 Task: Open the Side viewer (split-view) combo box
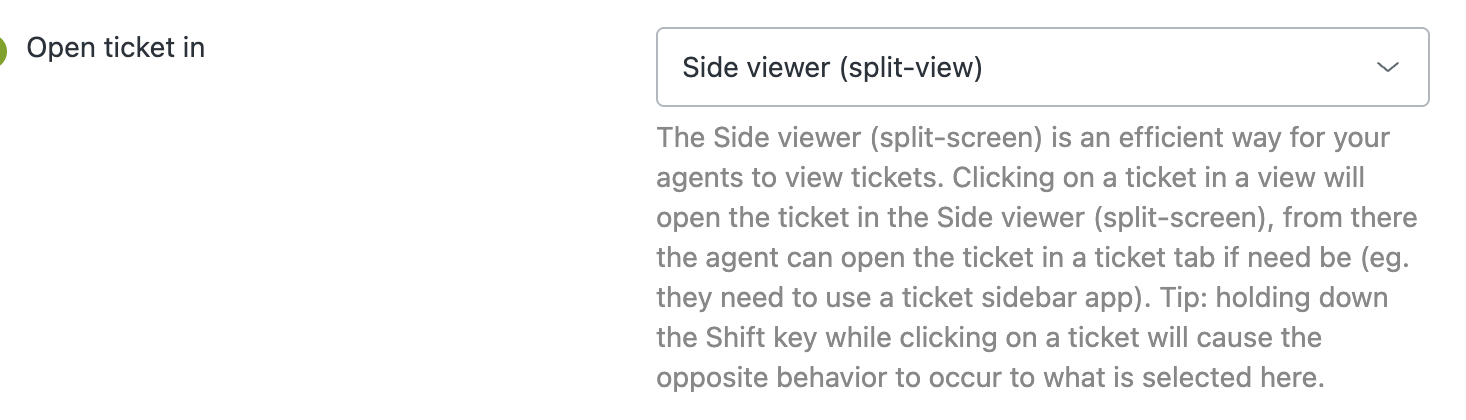(x=1042, y=67)
